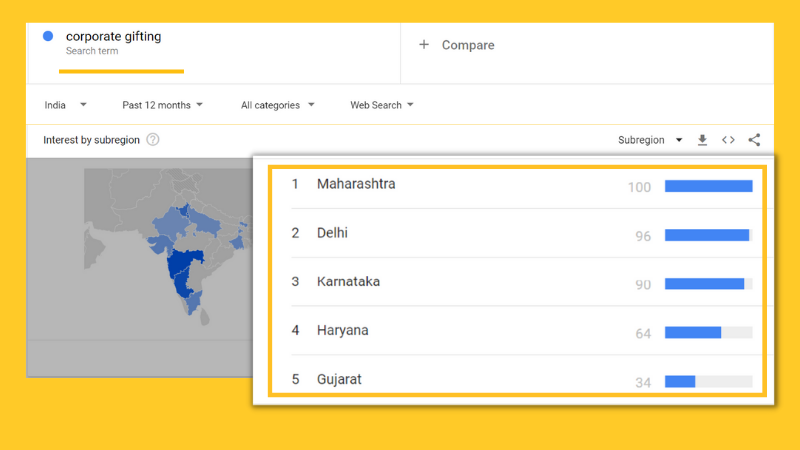The width and height of the screenshot is (800, 450).
Task: Open the Web Search dropdown
Action: [382, 105]
